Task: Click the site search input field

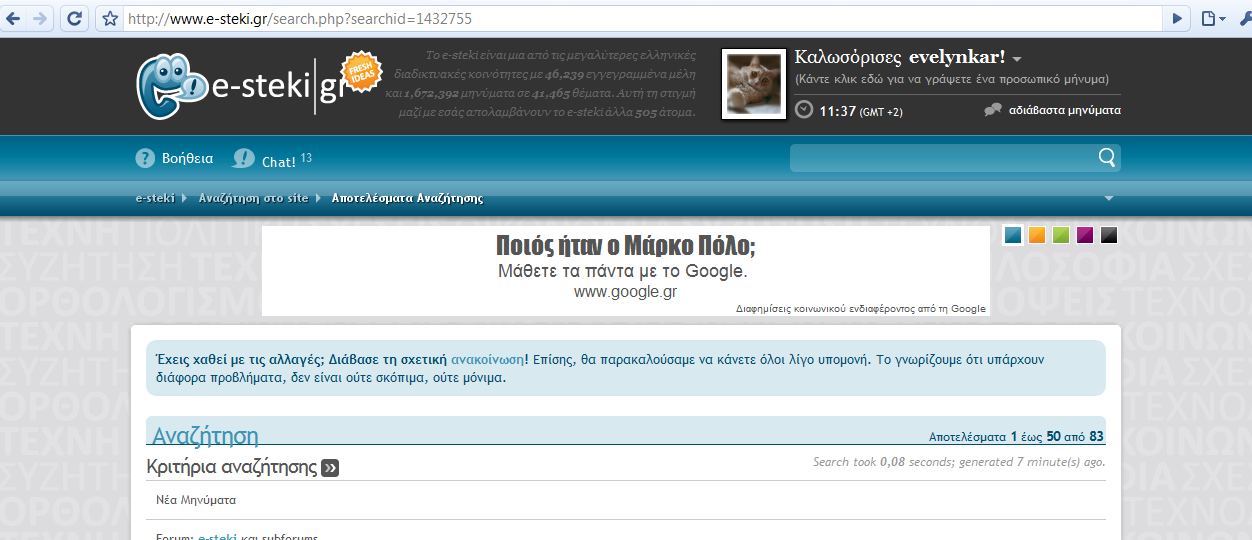Action: pyautogui.click(x=942, y=158)
